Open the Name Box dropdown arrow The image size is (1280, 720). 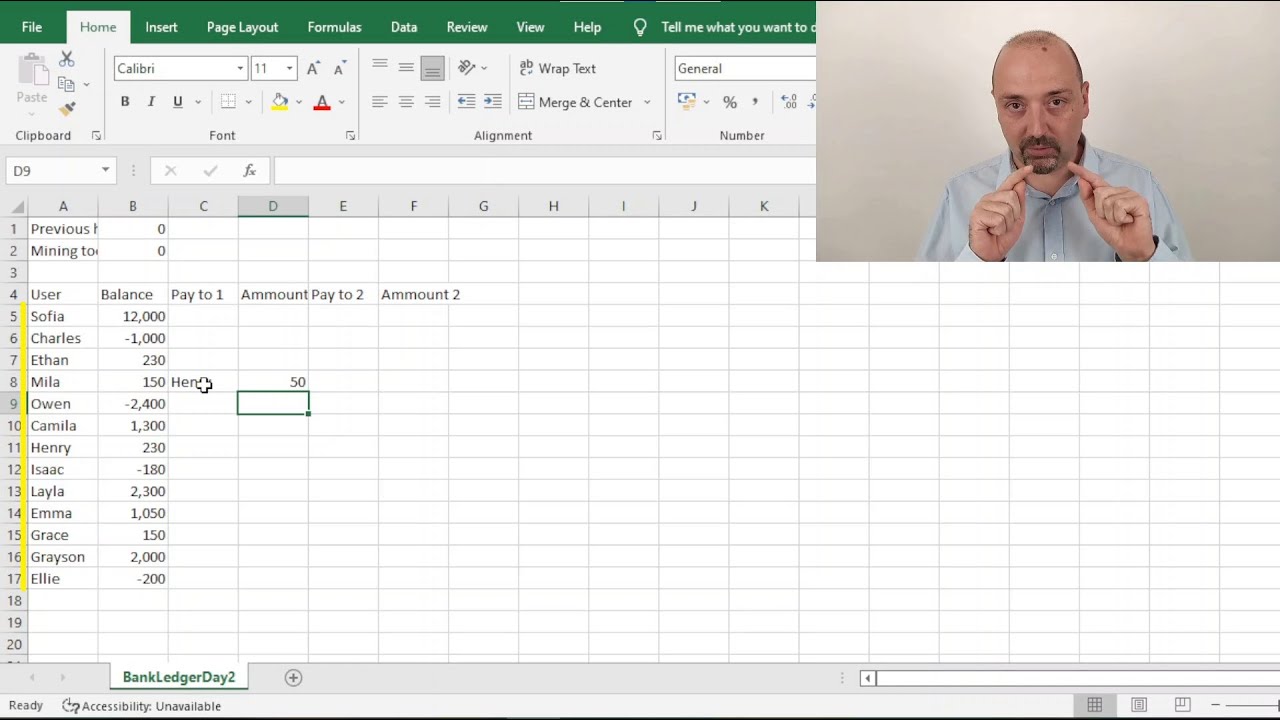coord(105,171)
